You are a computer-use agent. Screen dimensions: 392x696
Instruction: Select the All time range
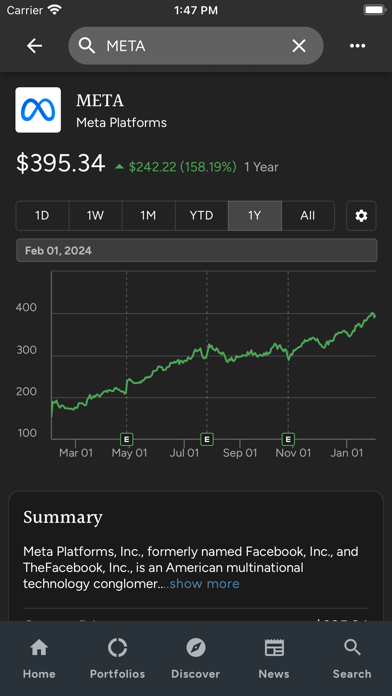pos(308,216)
